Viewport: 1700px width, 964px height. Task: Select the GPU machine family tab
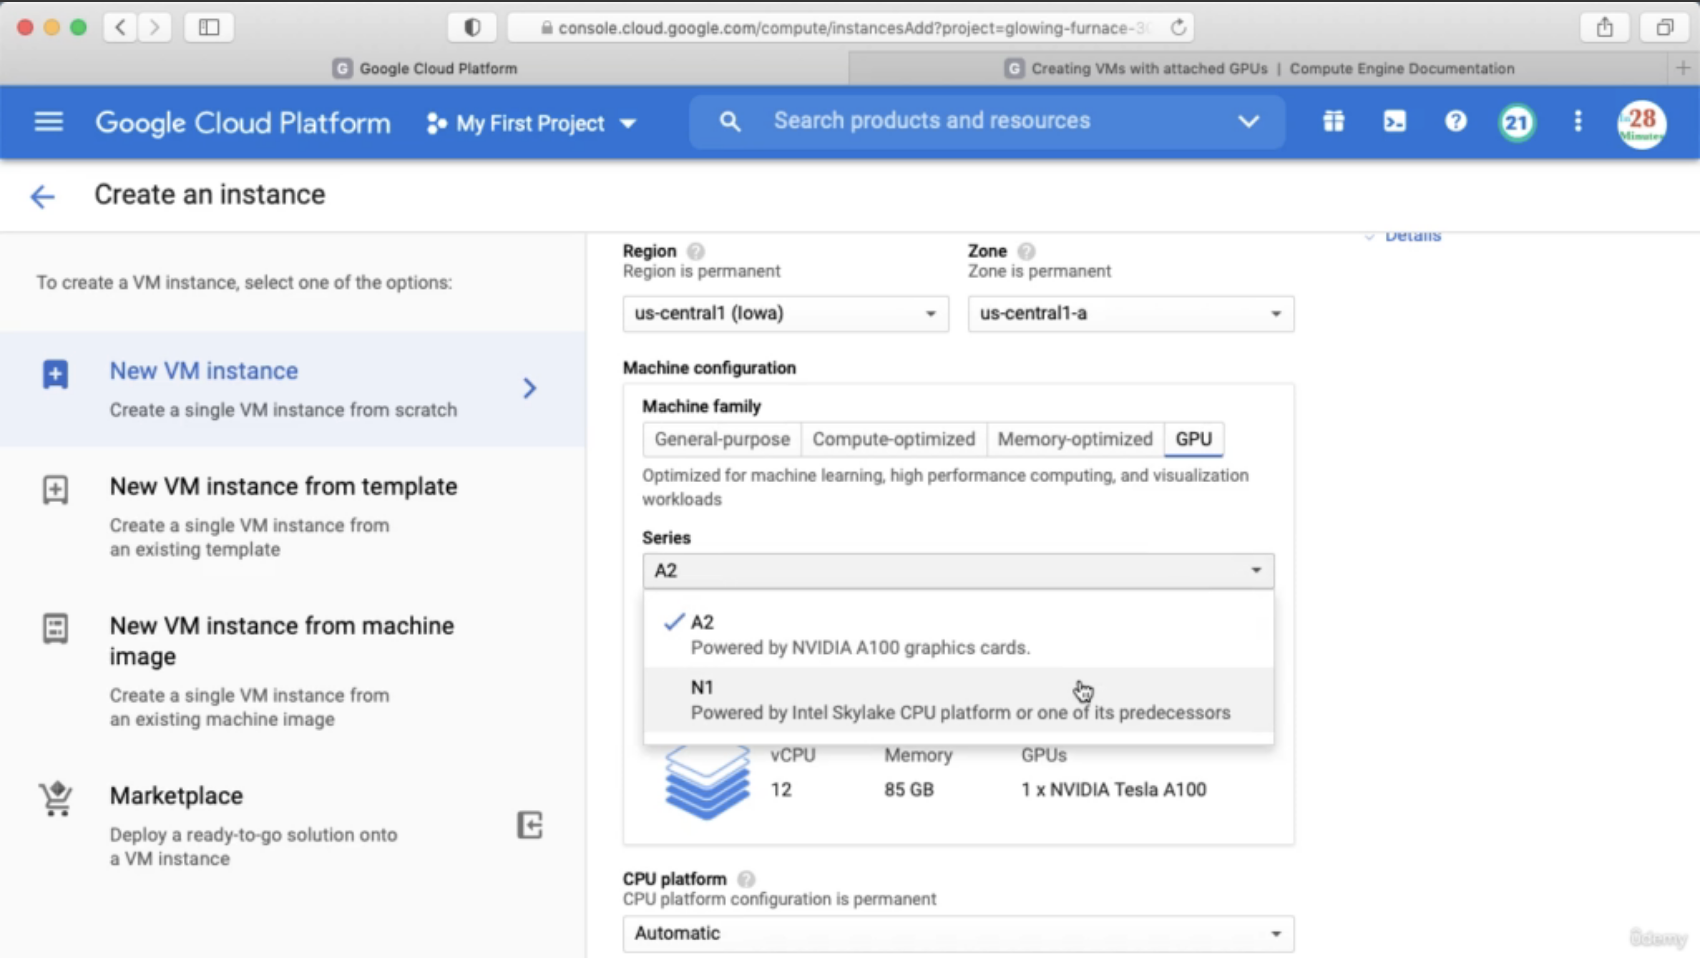(1193, 439)
